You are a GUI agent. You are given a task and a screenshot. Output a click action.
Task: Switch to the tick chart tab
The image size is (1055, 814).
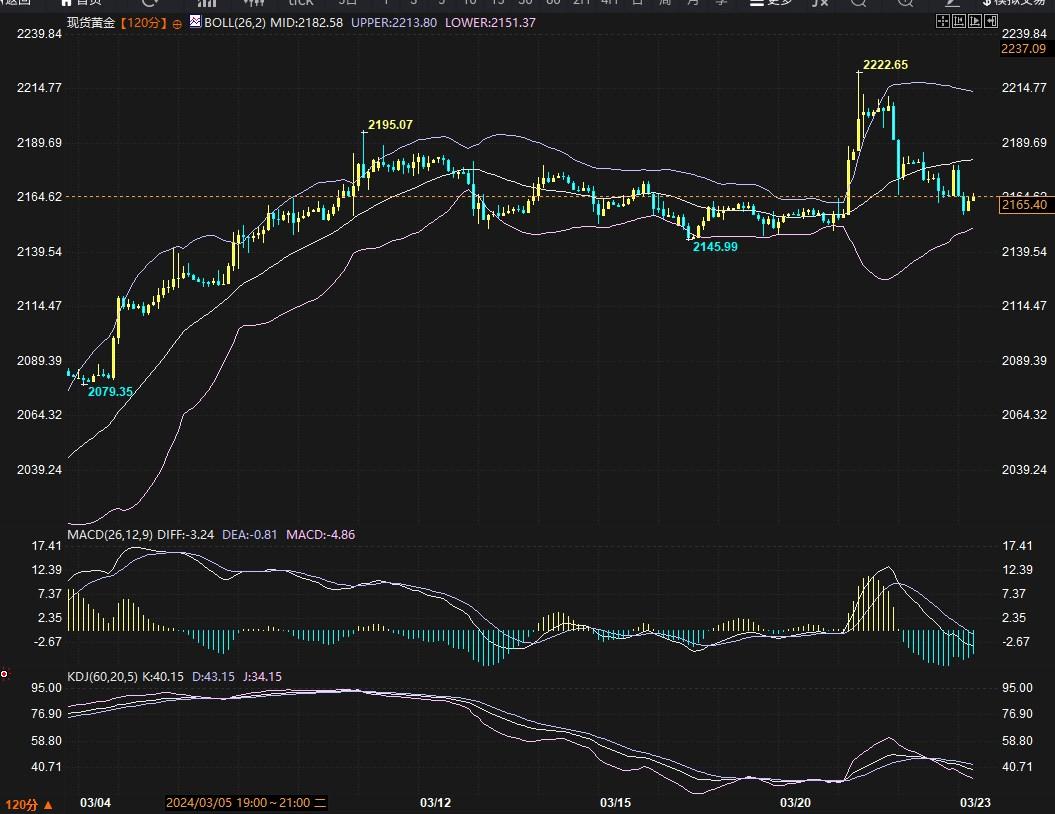pyautogui.click(x=300, y=3)
